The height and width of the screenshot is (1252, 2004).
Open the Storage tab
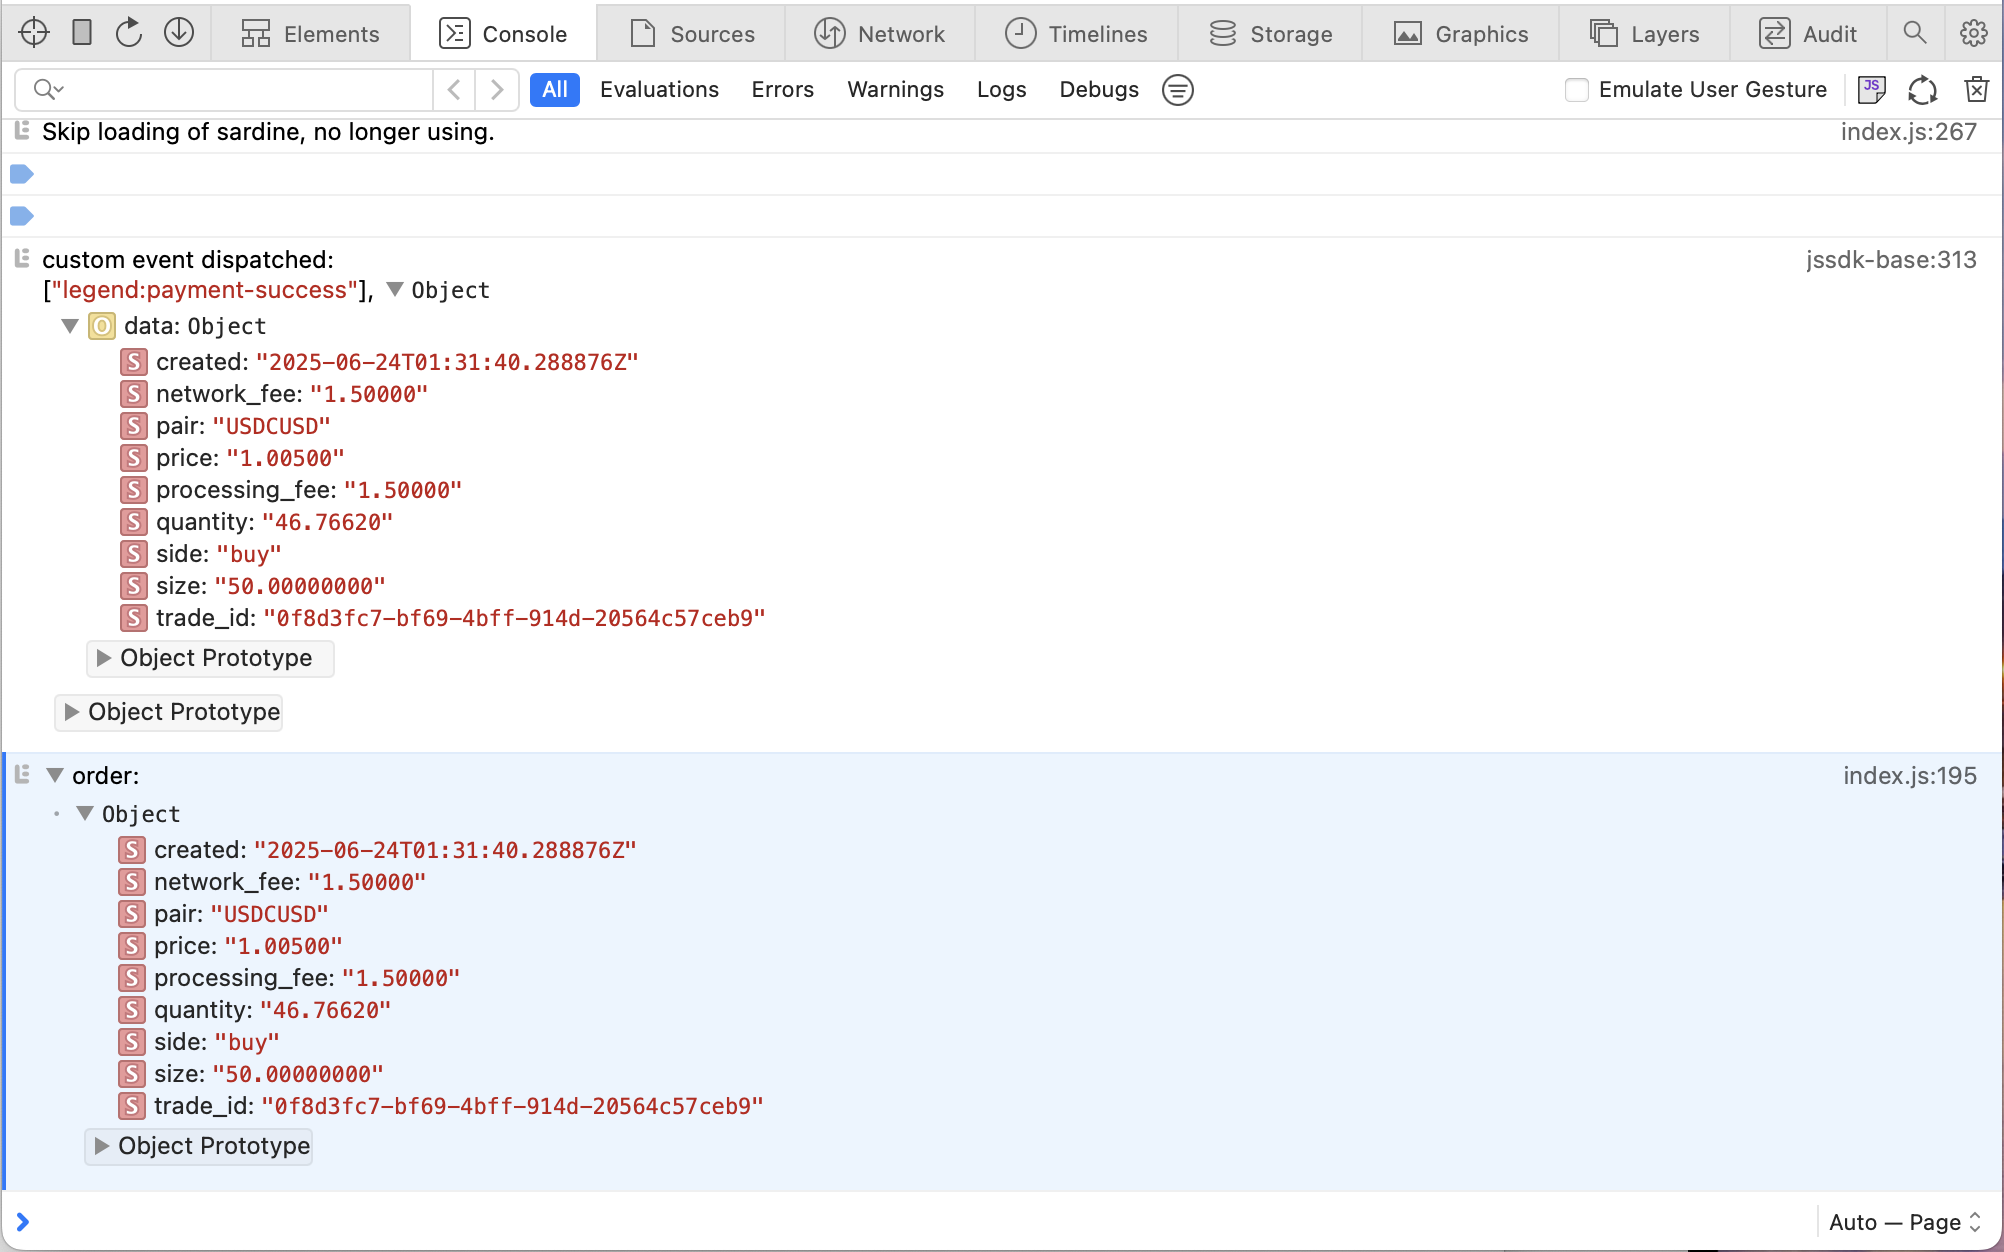[1271, 34]
